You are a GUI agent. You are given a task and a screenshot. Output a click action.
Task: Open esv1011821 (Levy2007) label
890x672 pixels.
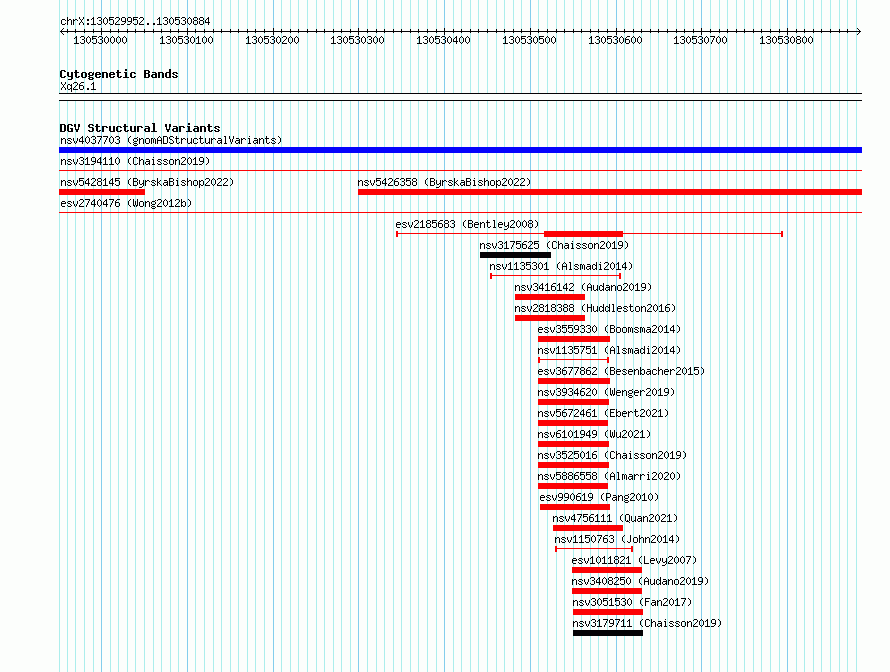(x=634, y=560)
